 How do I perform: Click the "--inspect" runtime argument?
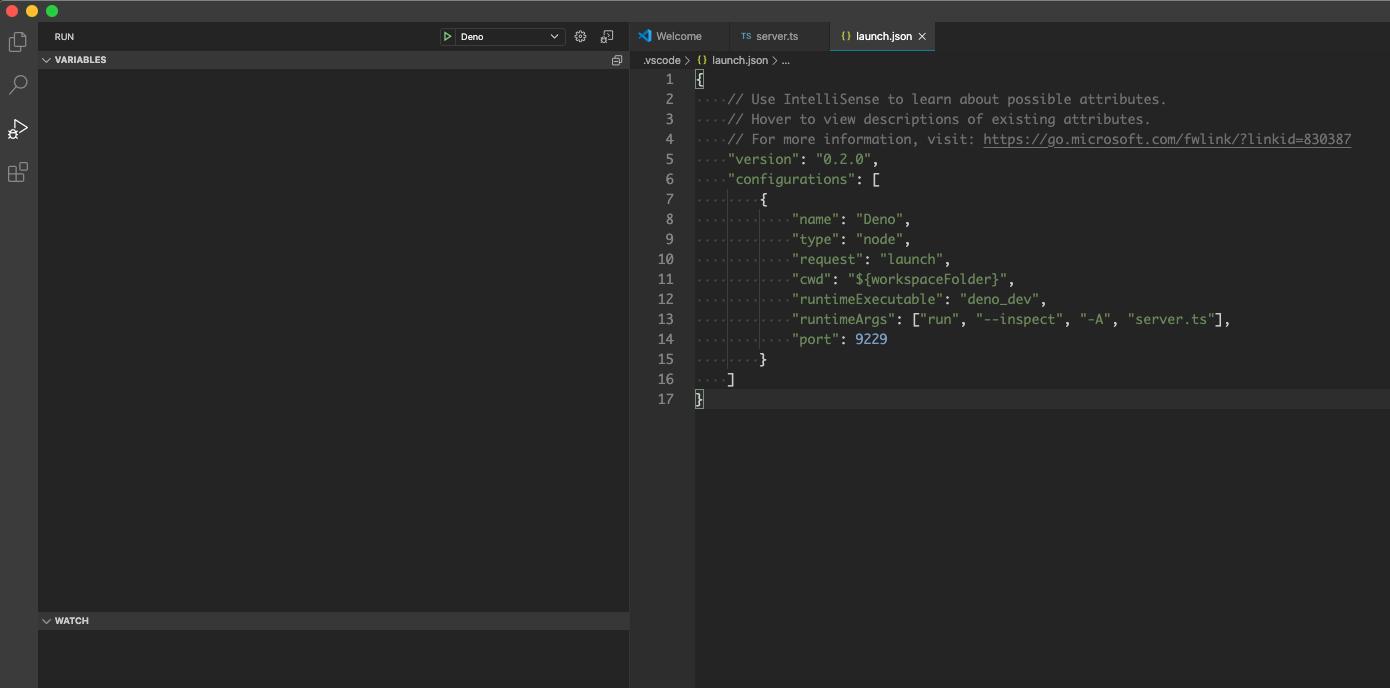click(x=1019, y=319)
